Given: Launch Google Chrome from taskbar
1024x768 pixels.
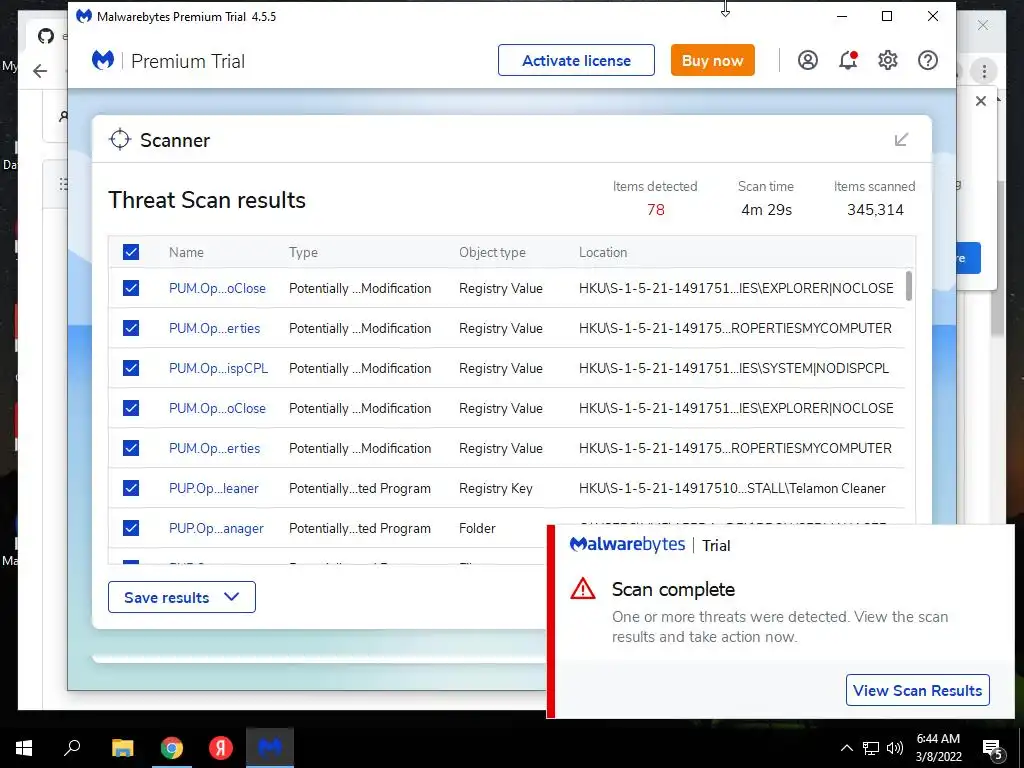Looking at the screenshot, I should (172, 748).
